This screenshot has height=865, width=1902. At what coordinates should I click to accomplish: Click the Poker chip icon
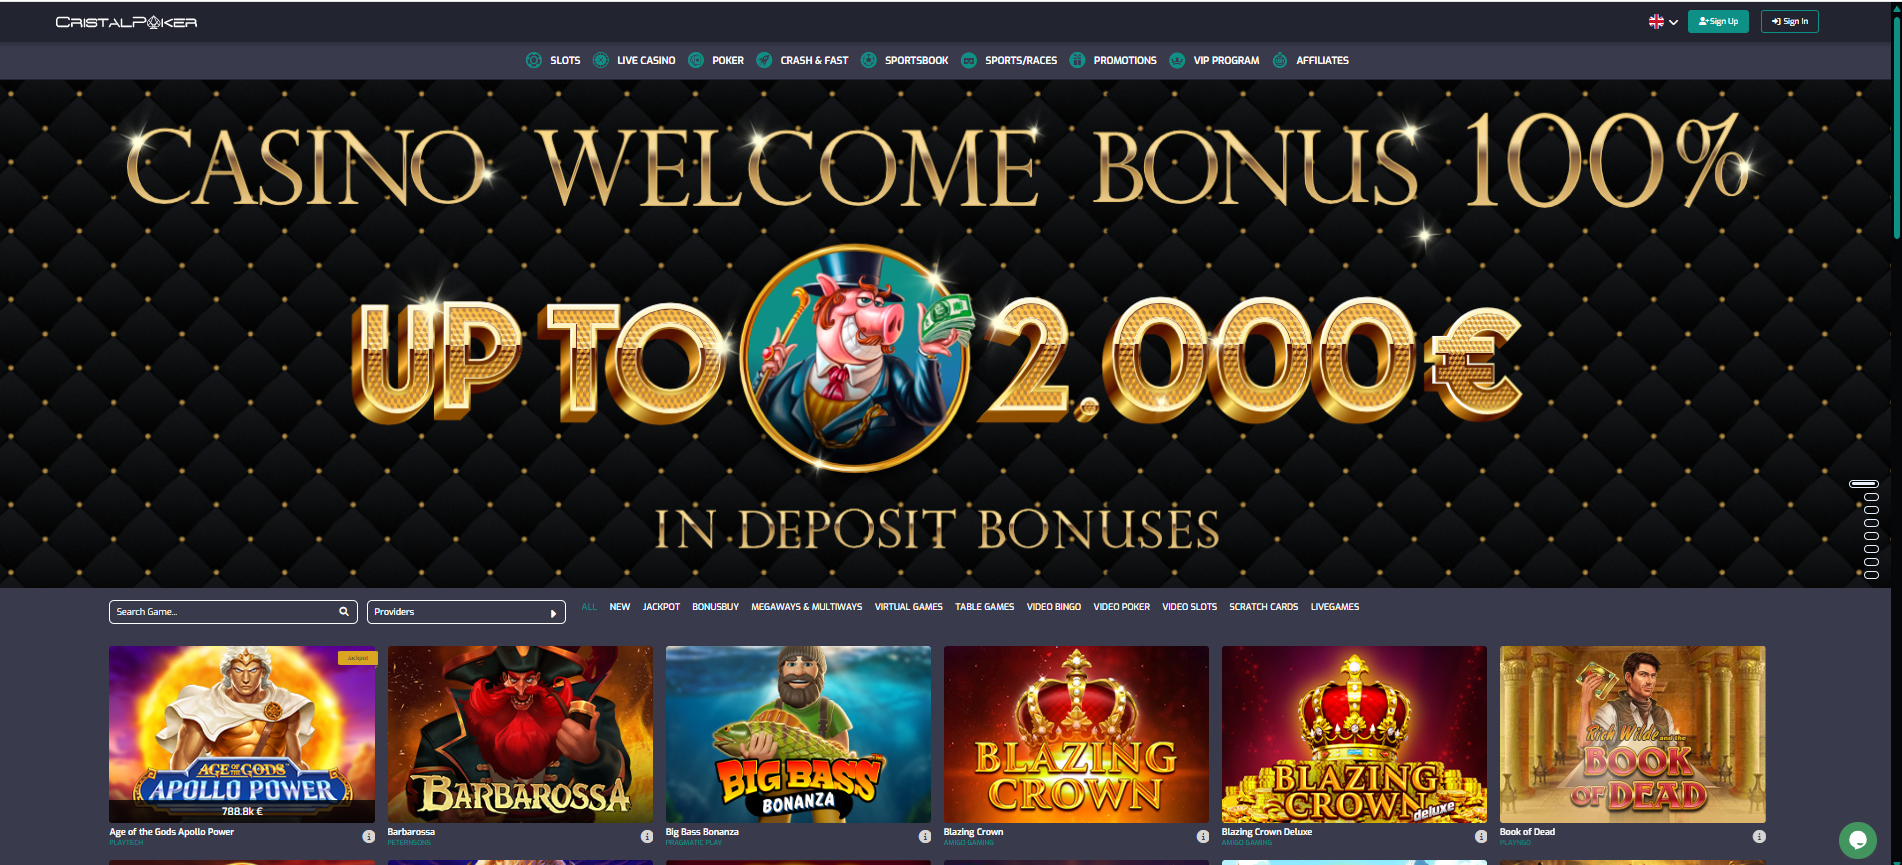[x=696, y=60]
